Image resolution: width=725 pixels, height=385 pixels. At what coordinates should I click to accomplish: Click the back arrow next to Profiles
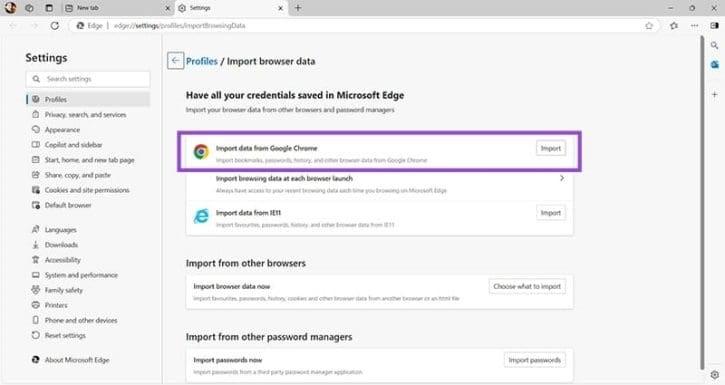pos(175,61)
